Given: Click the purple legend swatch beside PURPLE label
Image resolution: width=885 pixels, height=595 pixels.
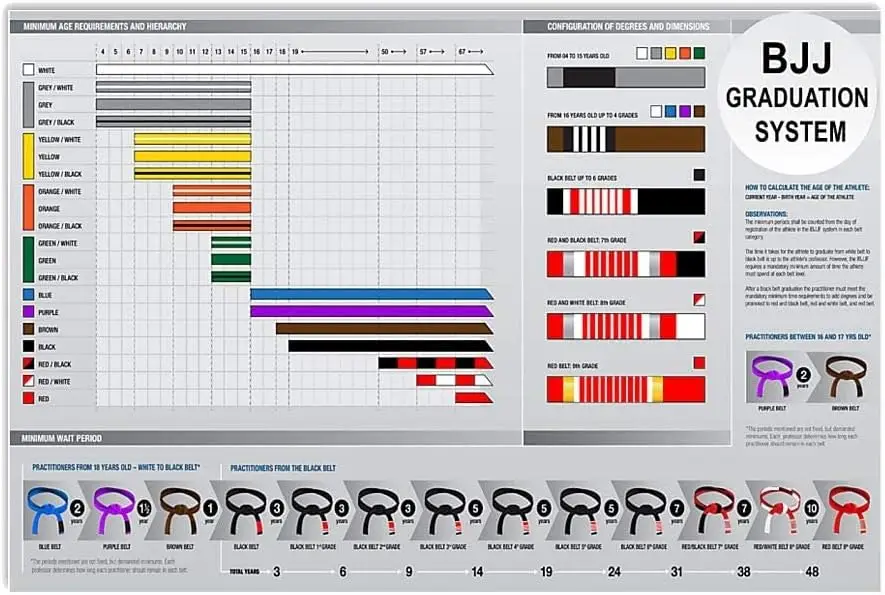Looking at the screenshot, I should pos(28,312).
